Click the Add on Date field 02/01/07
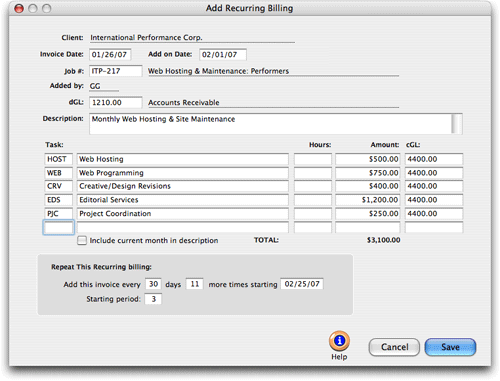Image resolution: width=500 pixels, height=381 pixels. 223,55
